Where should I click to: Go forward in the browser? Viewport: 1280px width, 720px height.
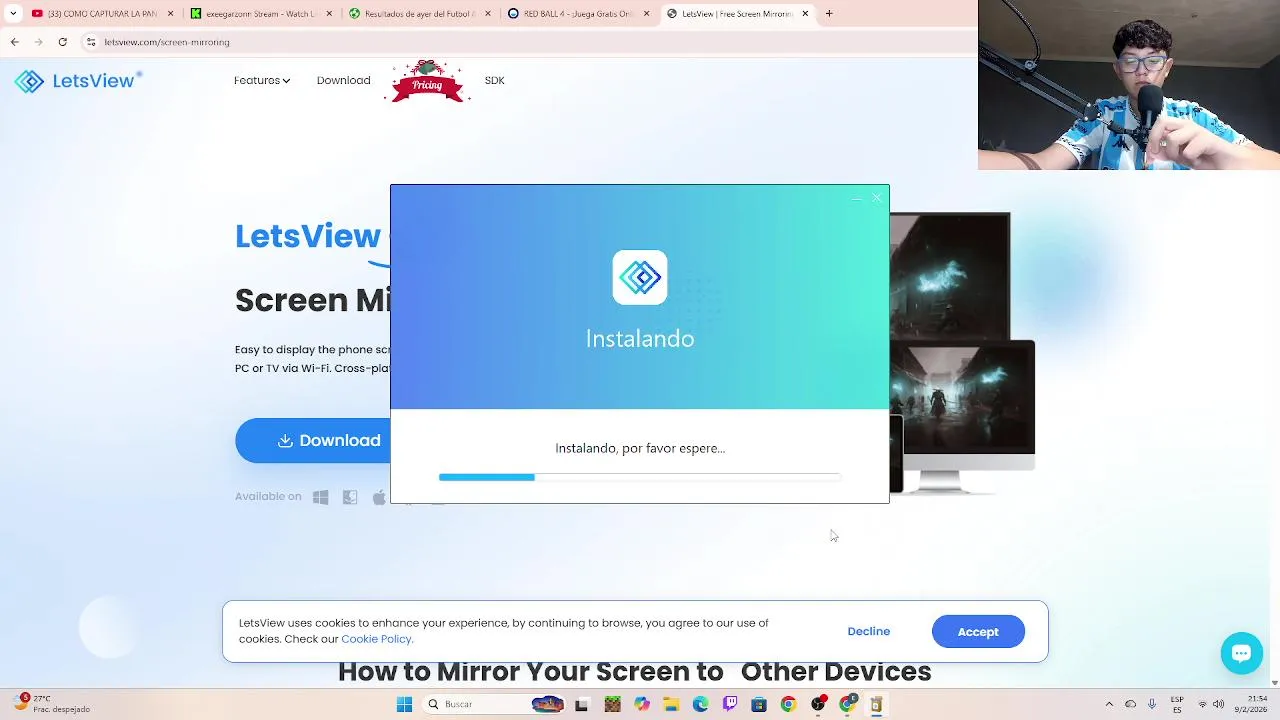tap(38, 42)
